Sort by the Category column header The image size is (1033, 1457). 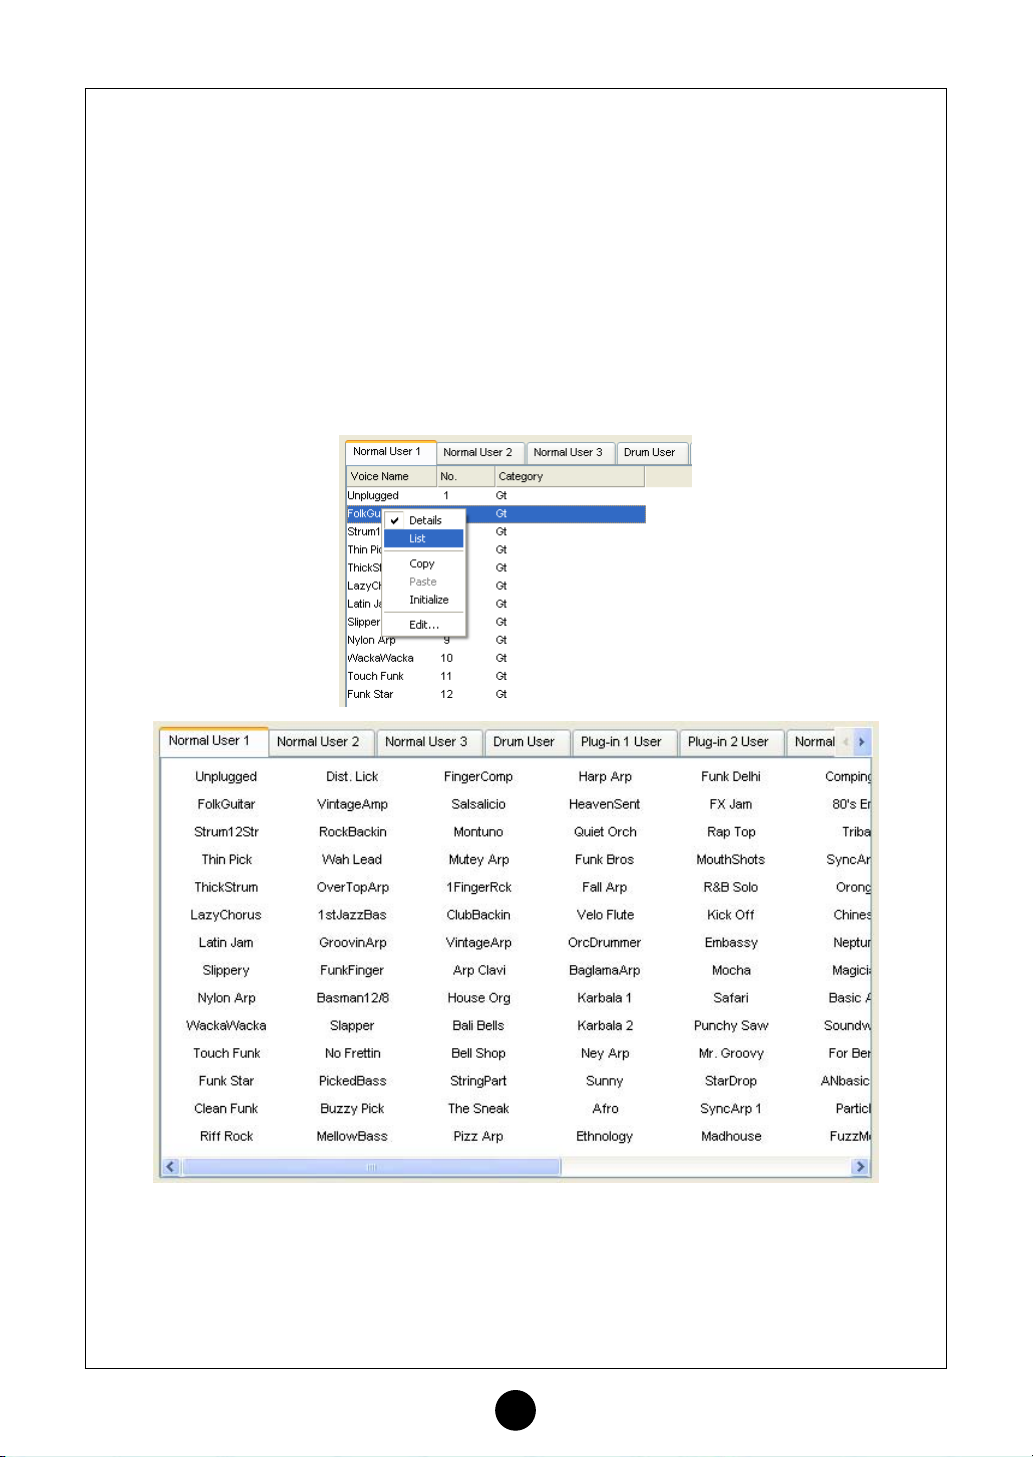[569, 477]
